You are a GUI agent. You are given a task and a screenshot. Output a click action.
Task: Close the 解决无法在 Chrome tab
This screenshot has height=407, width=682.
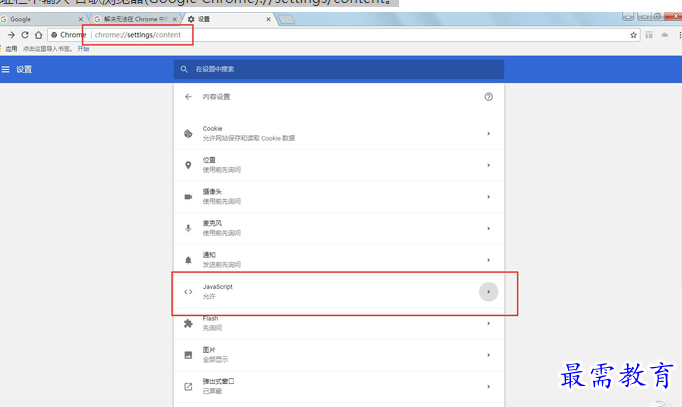[174, 19]
